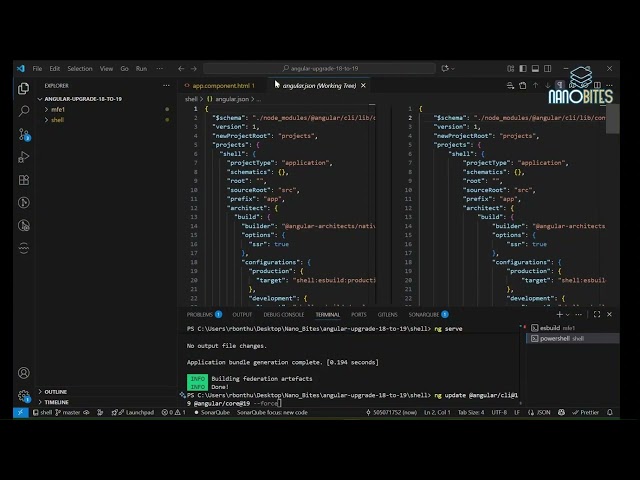The image size is (640, 480).
Task: Select the esbuild mfe1 terminal
Action: point(573,328)
